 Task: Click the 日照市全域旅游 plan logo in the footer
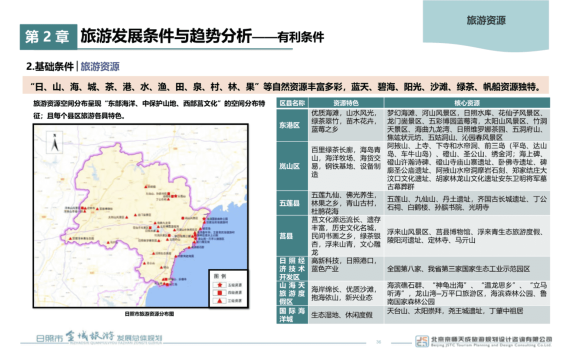99,337
